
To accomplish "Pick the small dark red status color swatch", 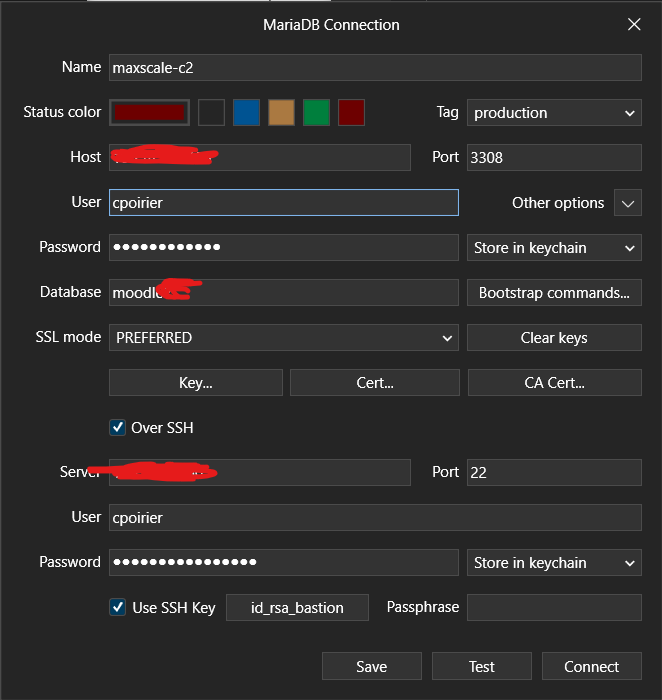I will click(351, 112).
